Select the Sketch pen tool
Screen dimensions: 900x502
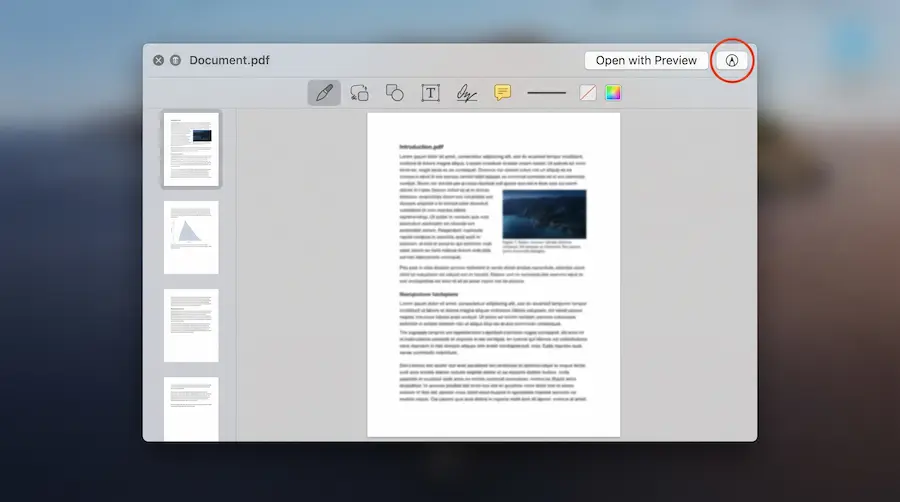pyautogui.click(x=324, y=93)
